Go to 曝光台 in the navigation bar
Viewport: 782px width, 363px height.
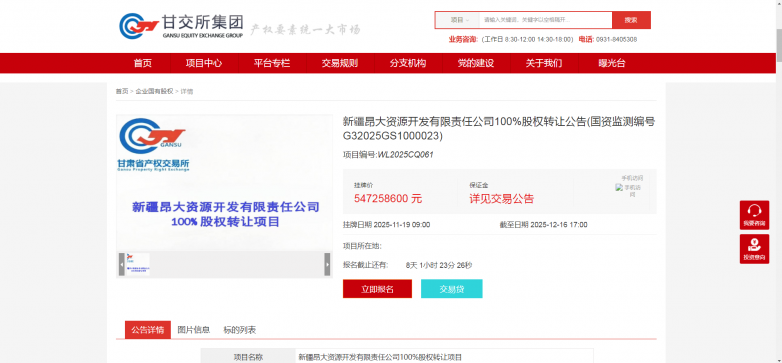click(x=612, y=63)
